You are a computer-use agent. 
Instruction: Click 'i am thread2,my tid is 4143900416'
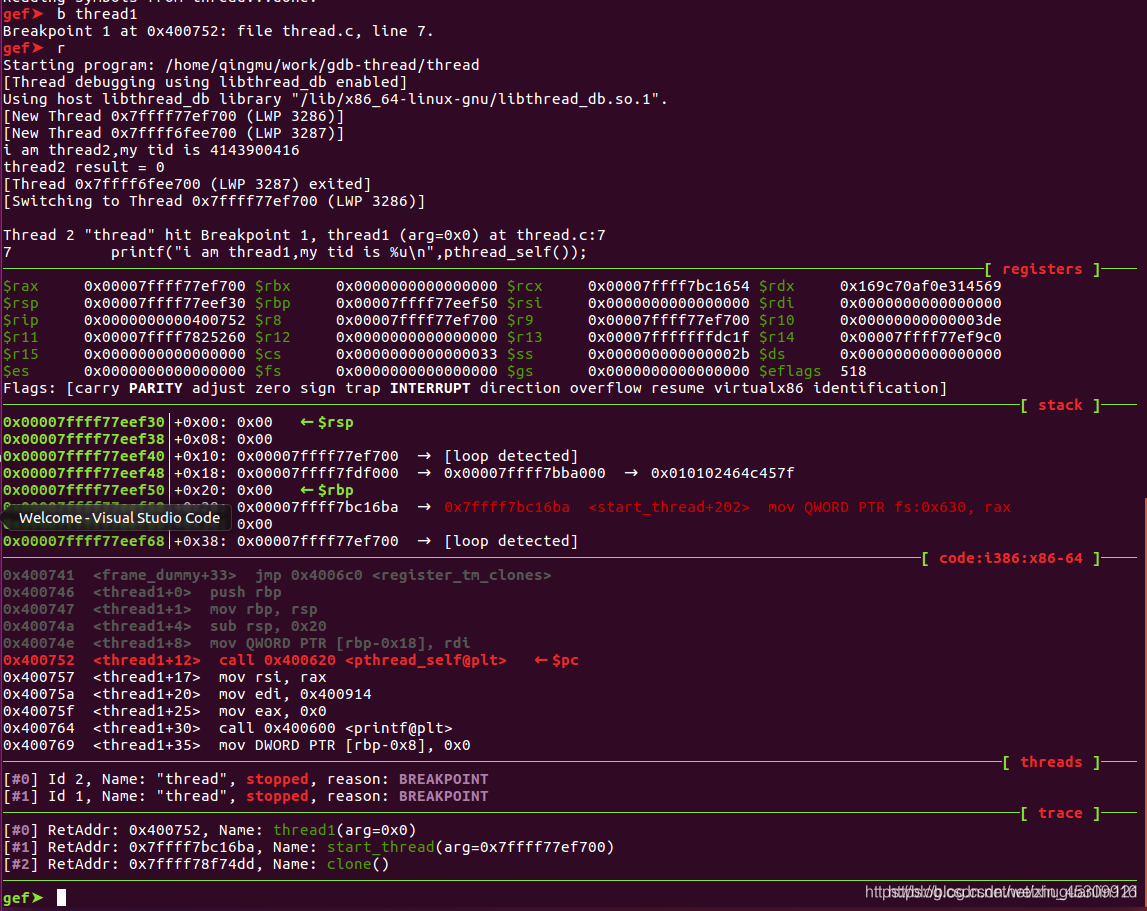[x=151, y=150]
